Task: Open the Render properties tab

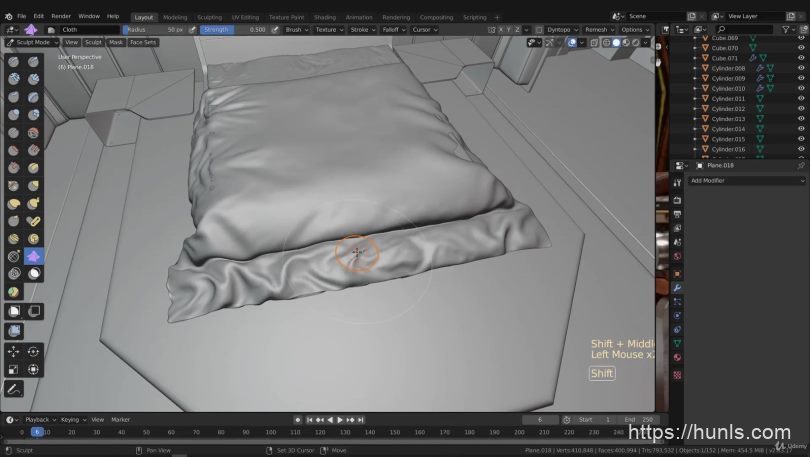Action: pos(677,200)
